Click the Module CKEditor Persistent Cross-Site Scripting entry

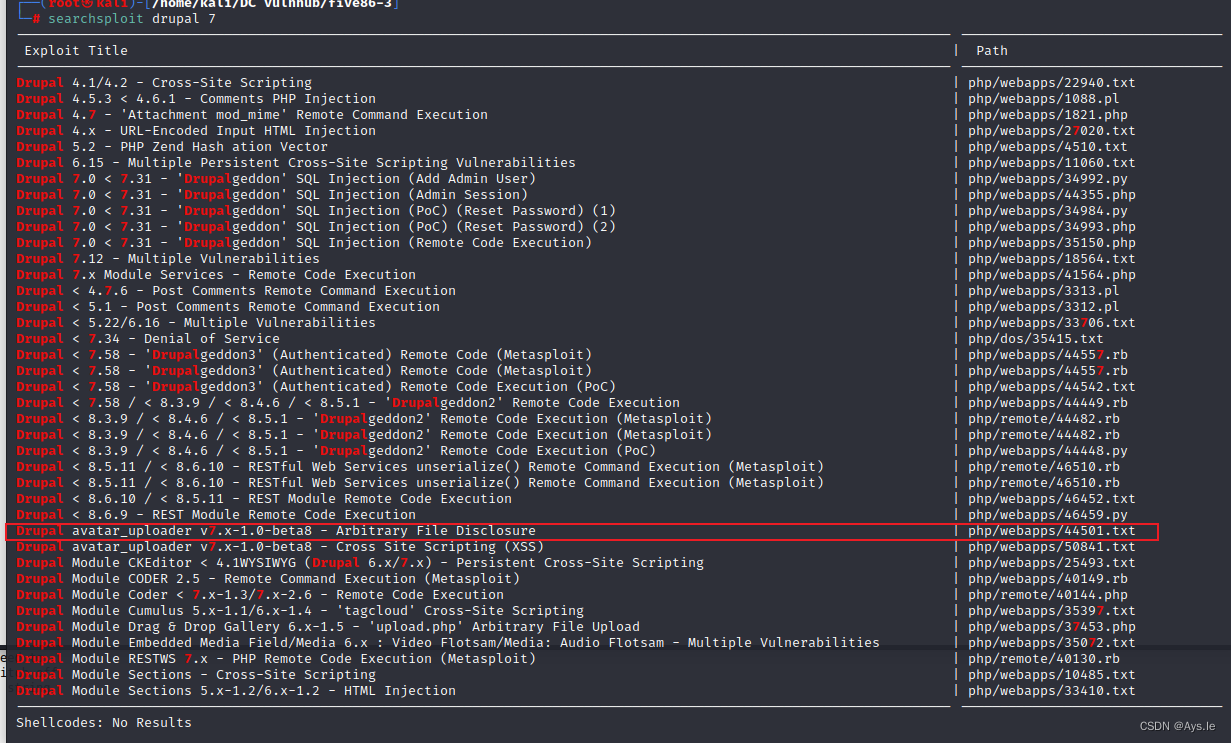[x=360, y=563]
